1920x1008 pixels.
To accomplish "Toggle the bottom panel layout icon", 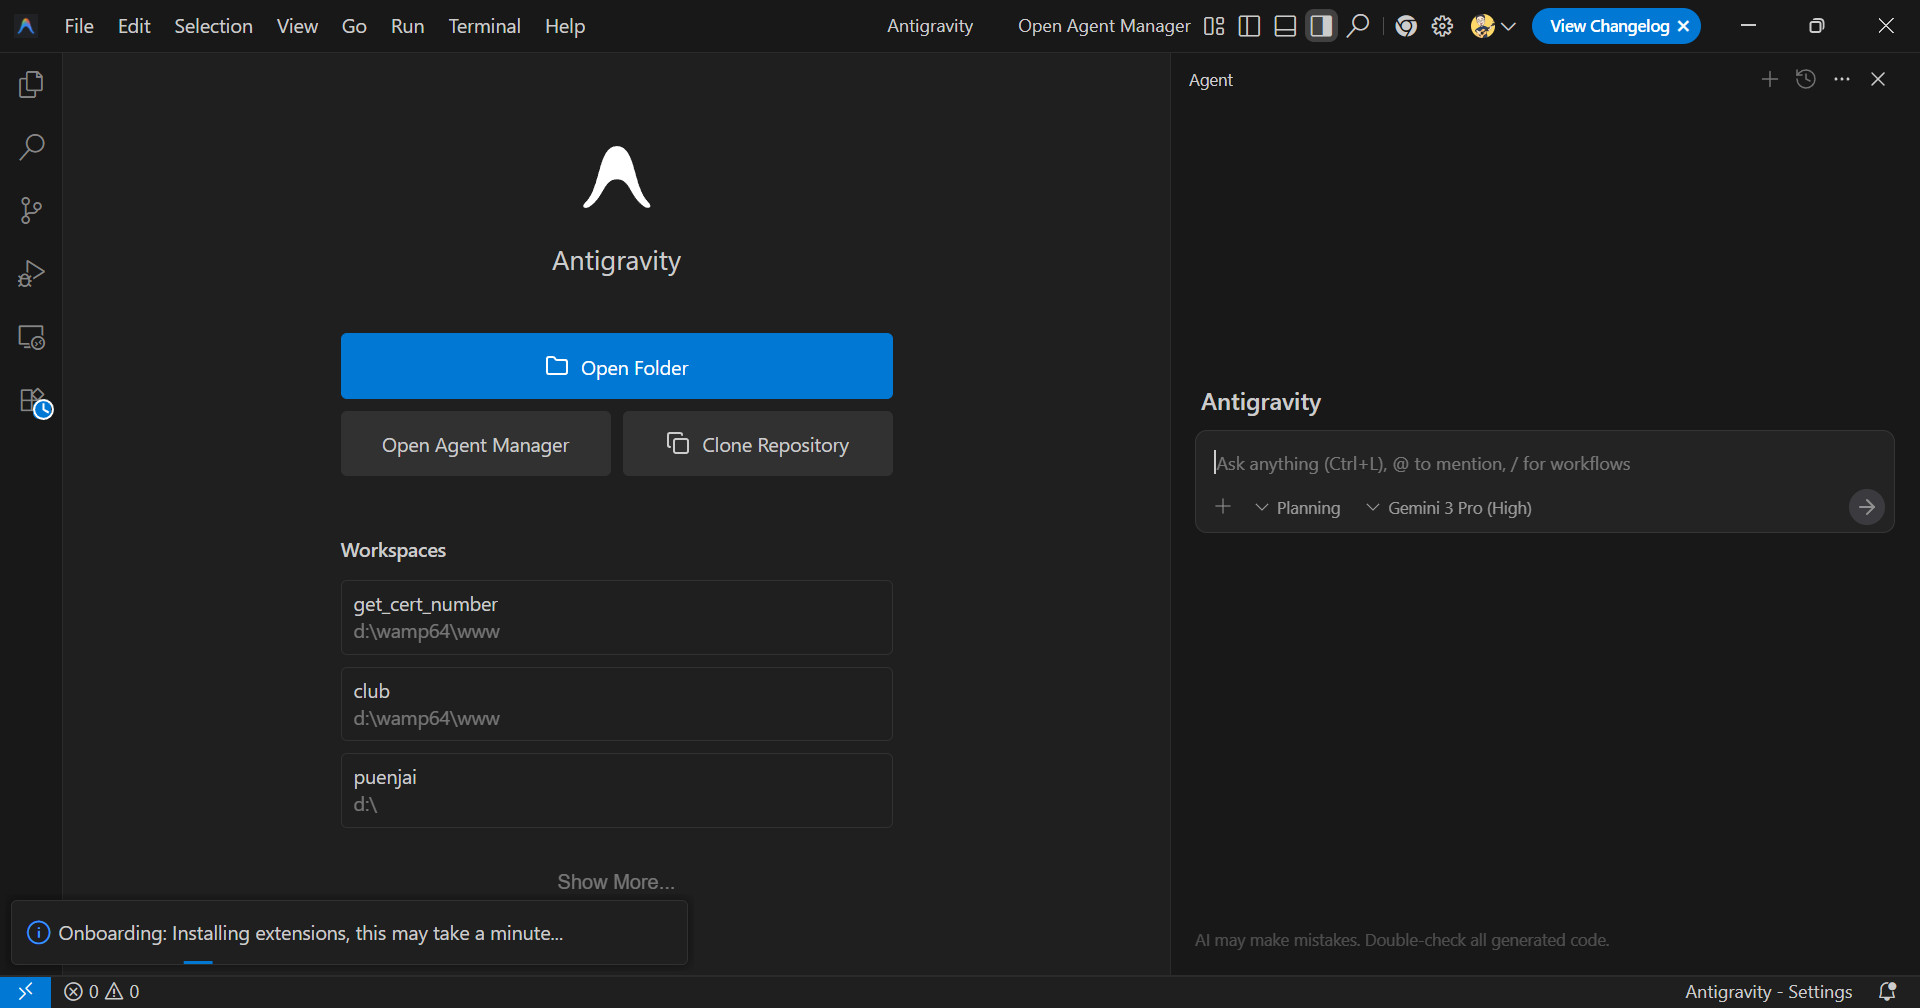I will 1285,26.
